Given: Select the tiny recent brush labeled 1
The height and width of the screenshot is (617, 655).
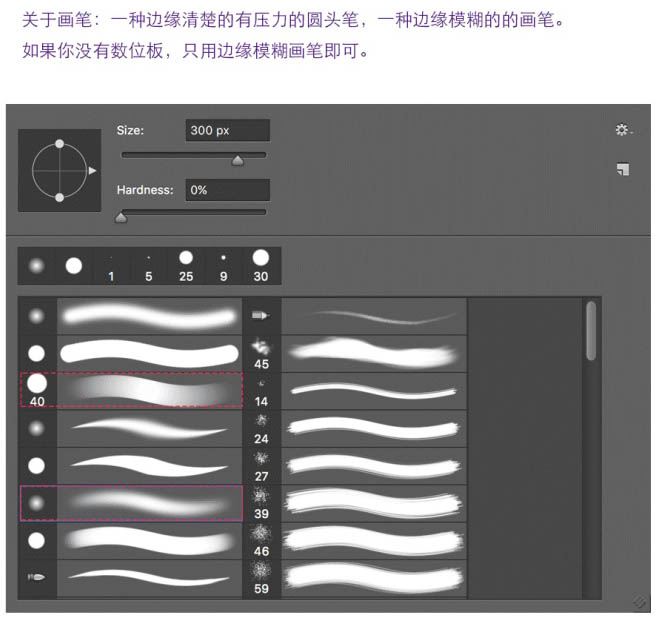Looking at the screenshot, I should 111,266.
